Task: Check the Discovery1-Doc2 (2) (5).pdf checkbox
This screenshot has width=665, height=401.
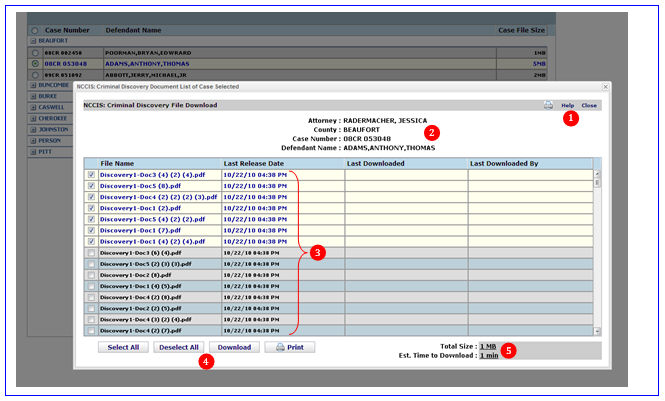Action: tap(91, 309)
